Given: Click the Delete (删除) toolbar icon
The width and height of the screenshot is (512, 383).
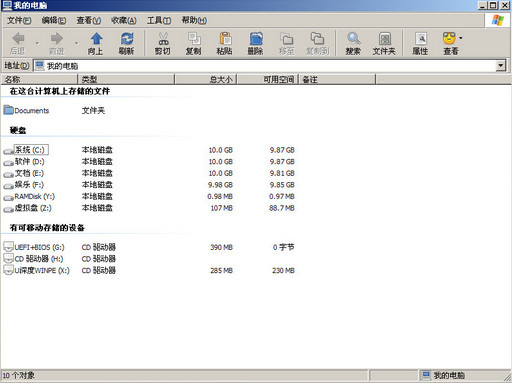Looking at the screenshot, I should pos(256,39).
